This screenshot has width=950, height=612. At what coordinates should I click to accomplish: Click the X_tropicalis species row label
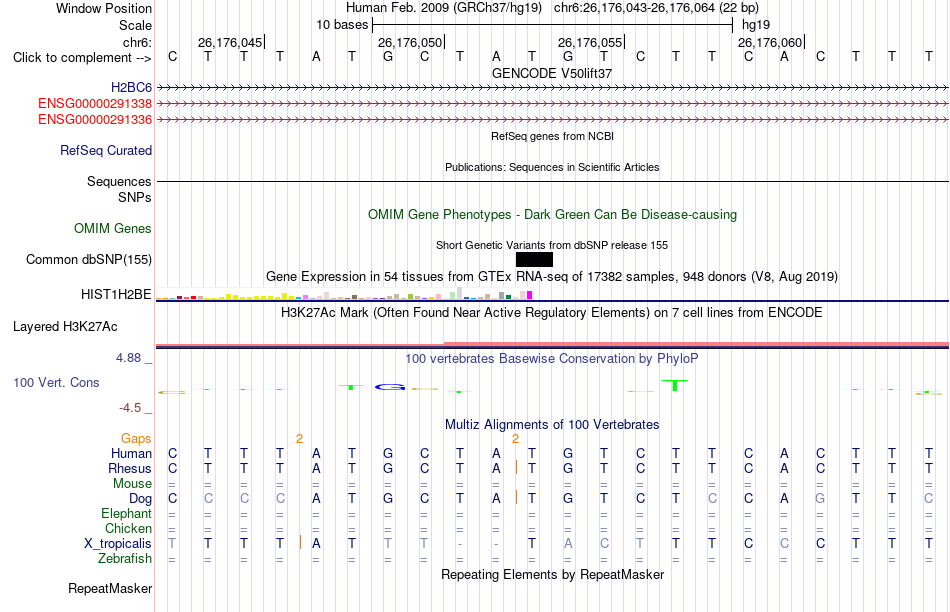click(x=118, y=544)
